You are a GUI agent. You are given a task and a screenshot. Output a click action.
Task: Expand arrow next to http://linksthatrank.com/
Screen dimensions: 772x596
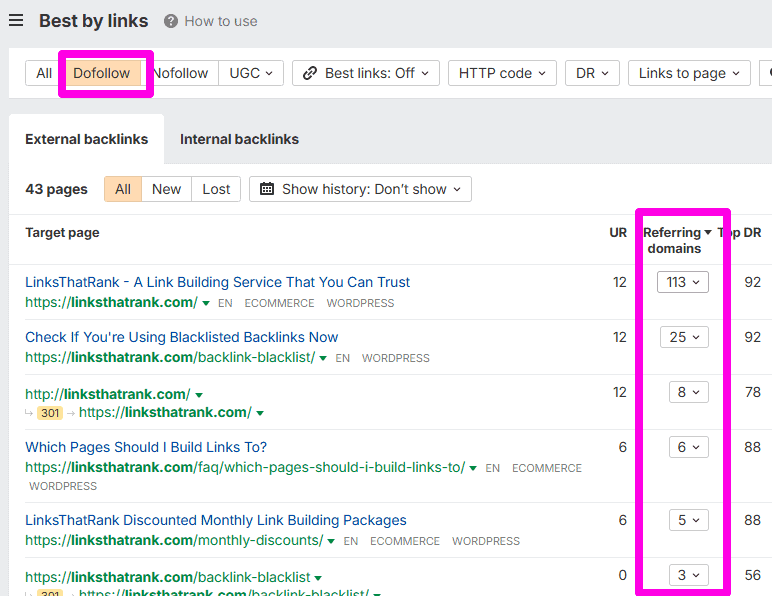click(x=199, y=395)
